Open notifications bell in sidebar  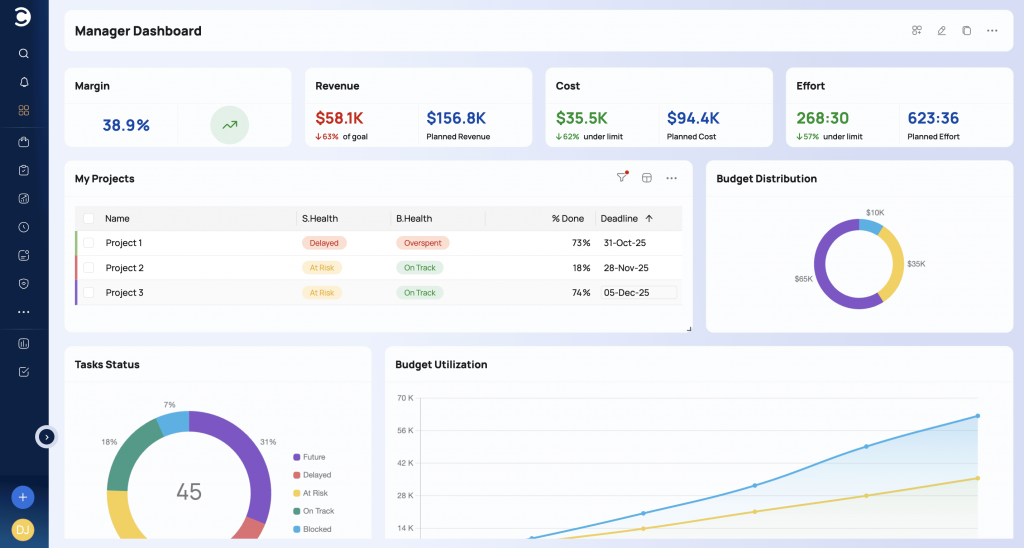tap(24, 82)
